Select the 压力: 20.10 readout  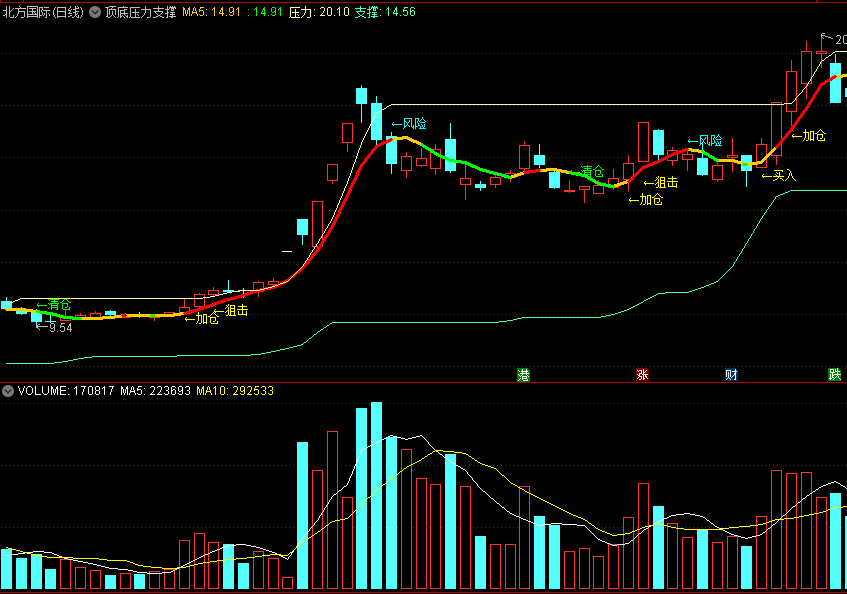click(x=319, y=12)
